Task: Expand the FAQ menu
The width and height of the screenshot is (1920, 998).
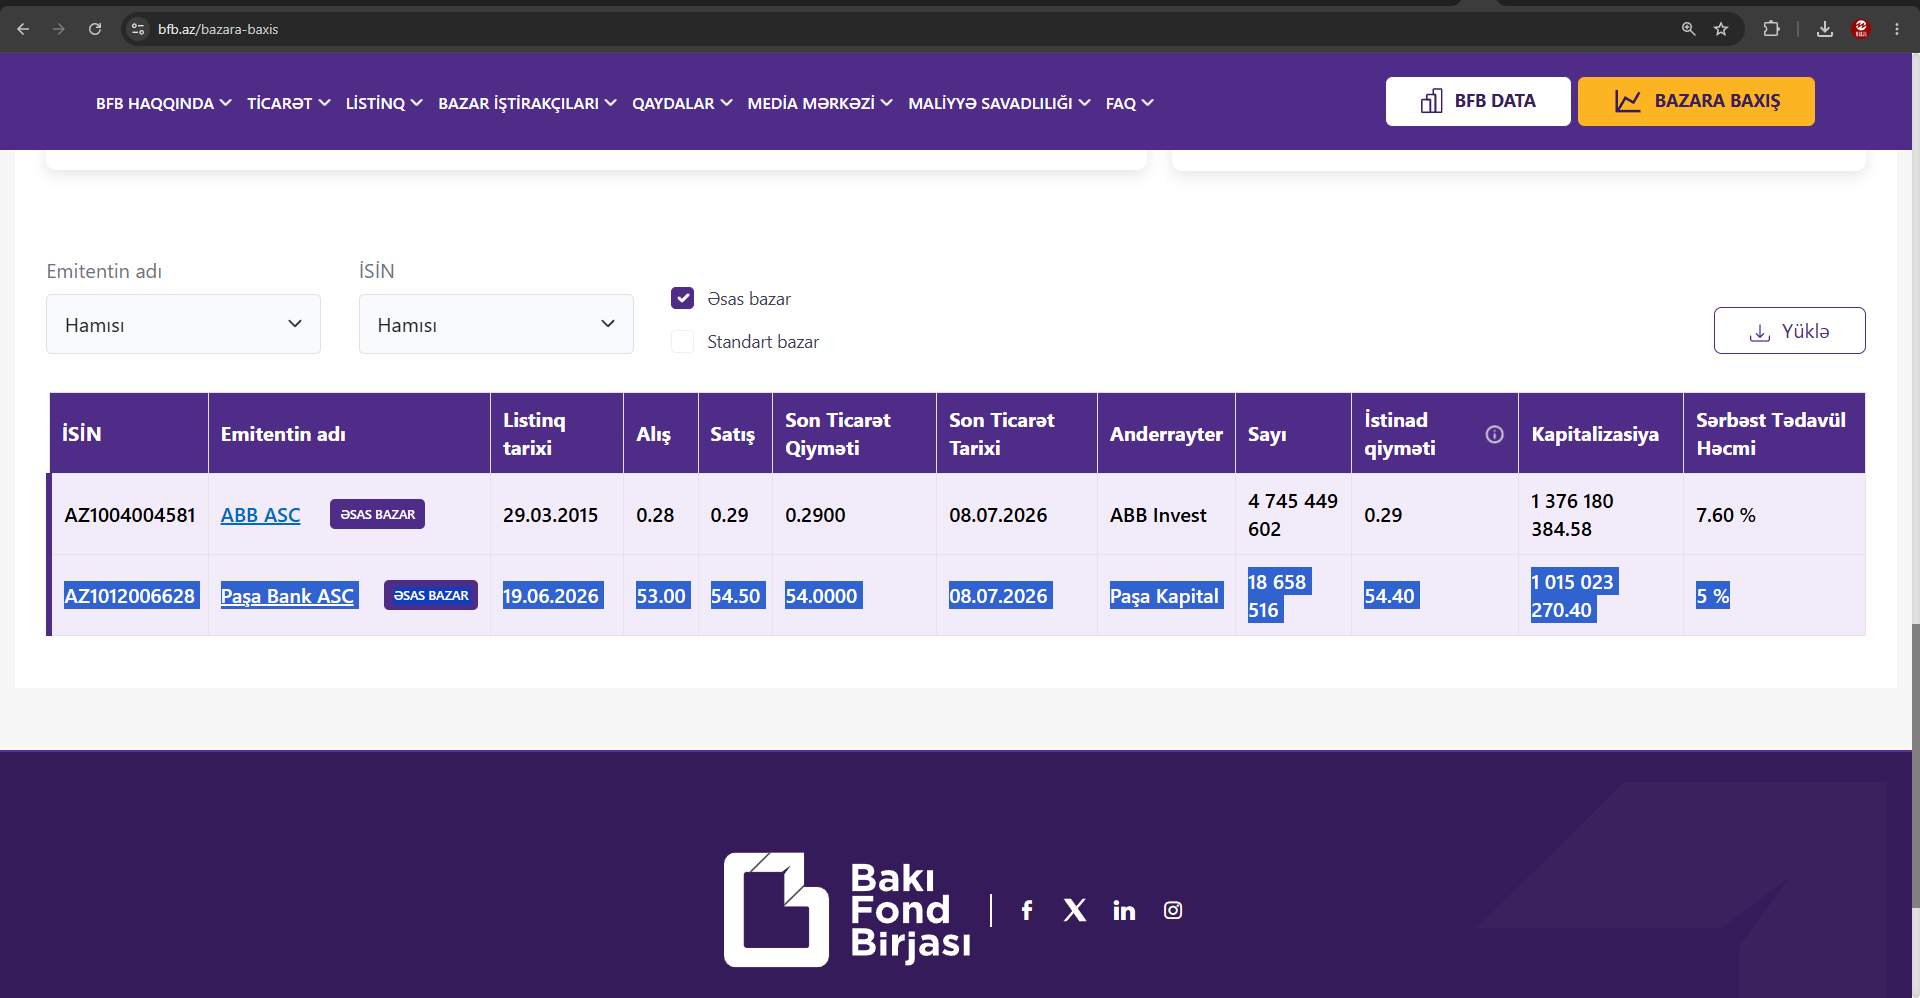Action: (1130, 103)
